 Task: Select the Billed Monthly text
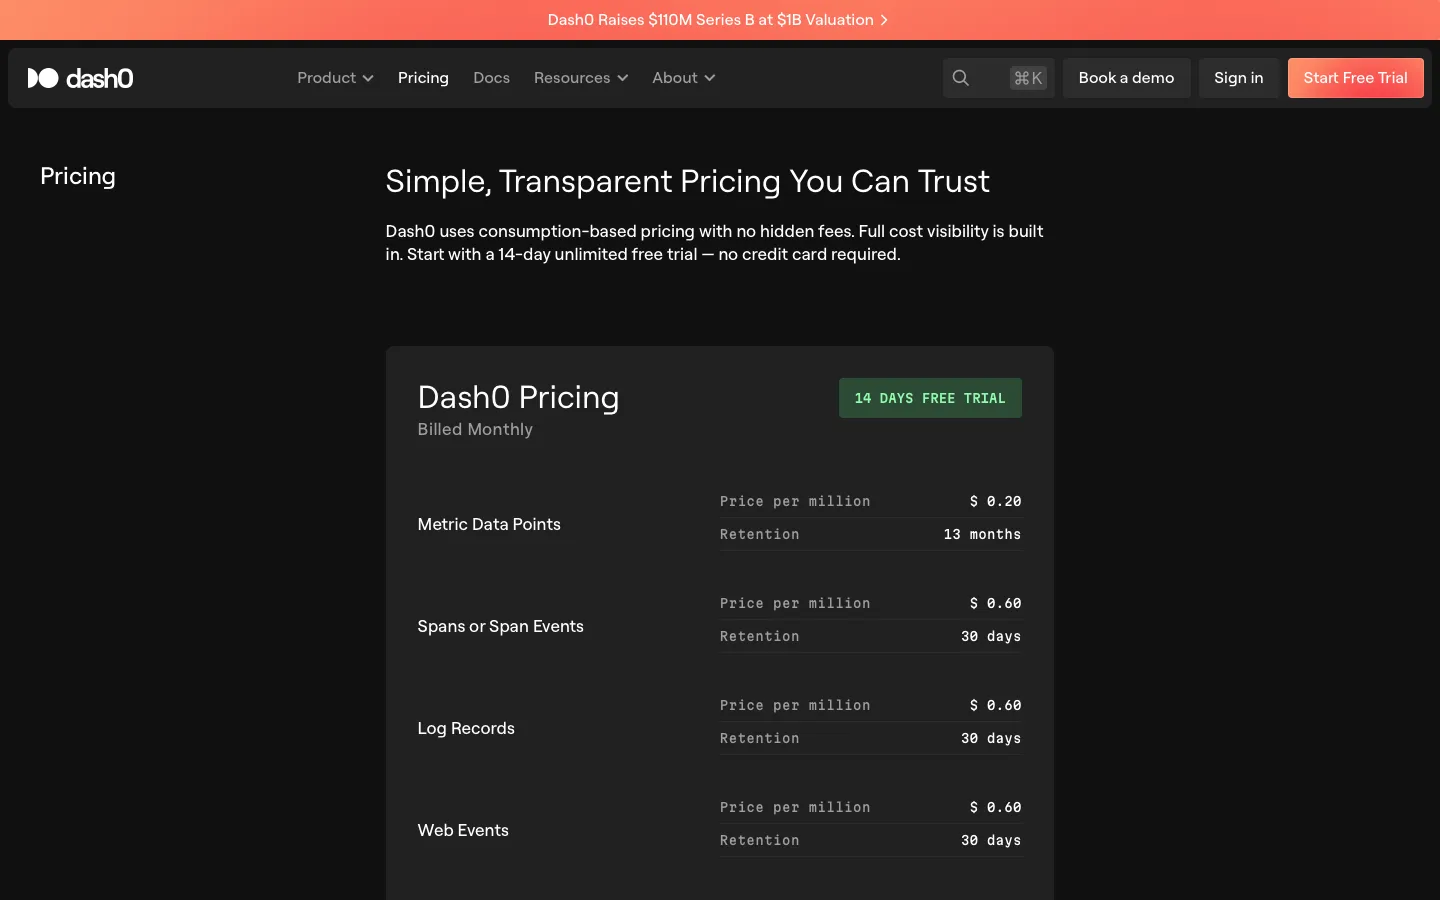pos(475,429)
